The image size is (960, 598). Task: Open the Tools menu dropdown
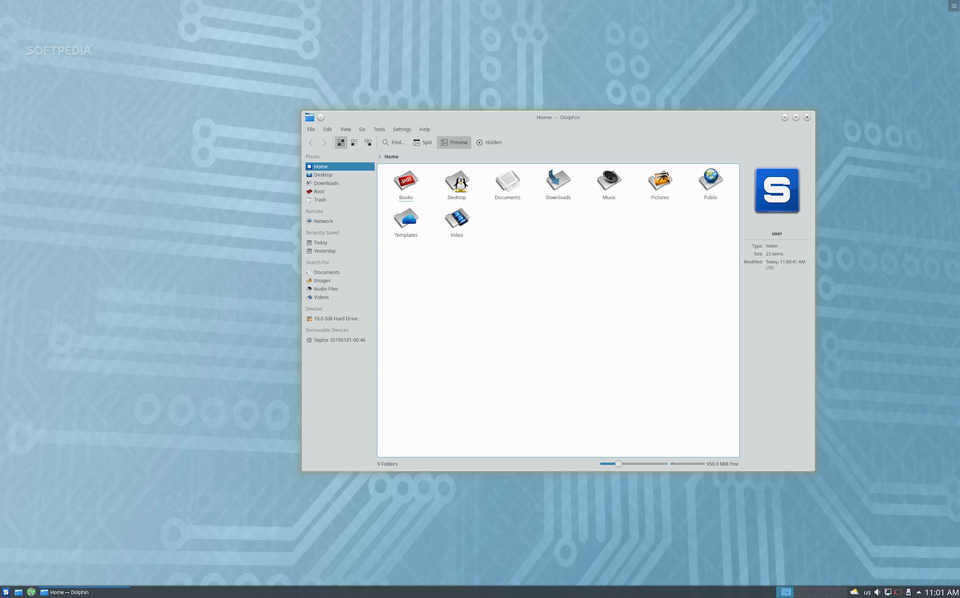(379, 129)
